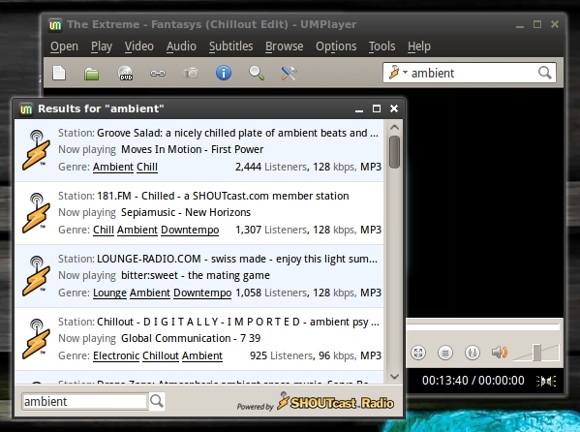Open the green folder directory icon
This screenshot has width=580, height=432.
pyautogui.click(x=91, y=74)
